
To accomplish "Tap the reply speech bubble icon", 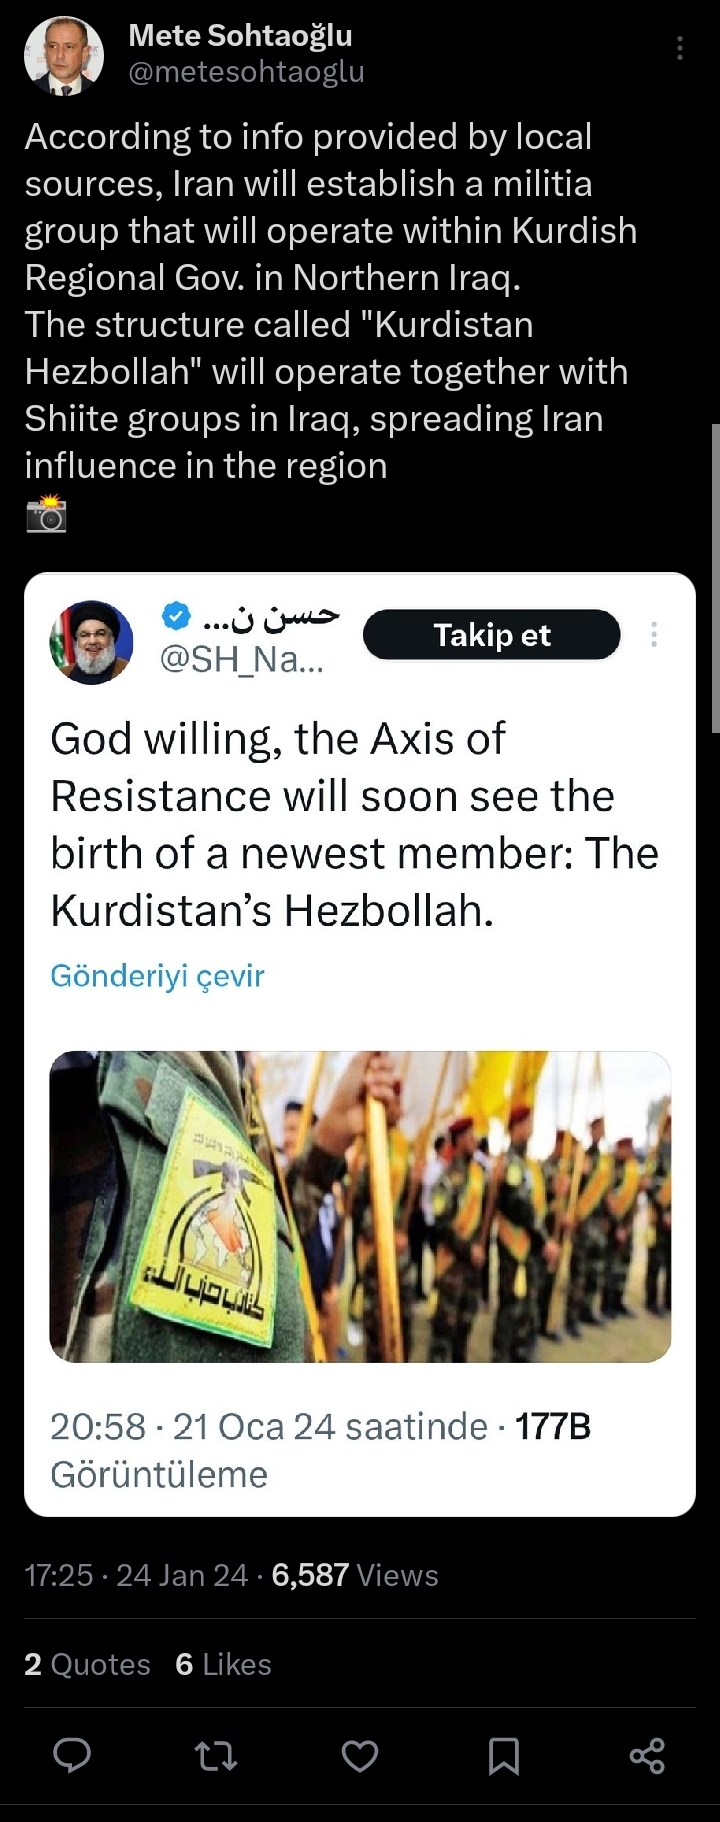I will (72, 1755).
